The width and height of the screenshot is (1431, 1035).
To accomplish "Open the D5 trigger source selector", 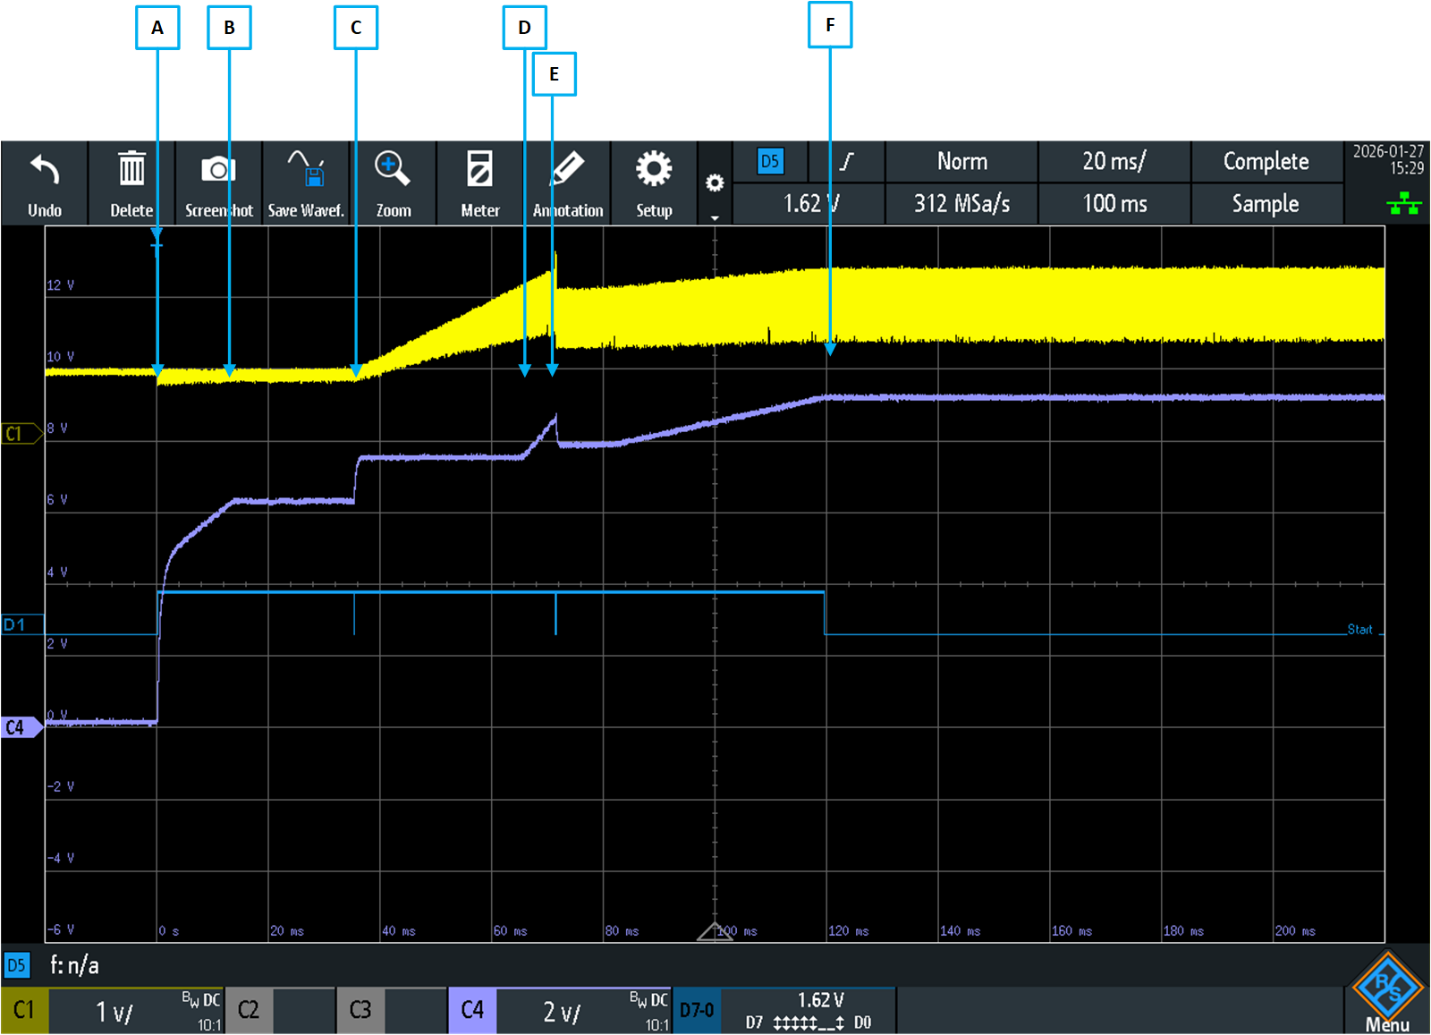I will [770, 161].
